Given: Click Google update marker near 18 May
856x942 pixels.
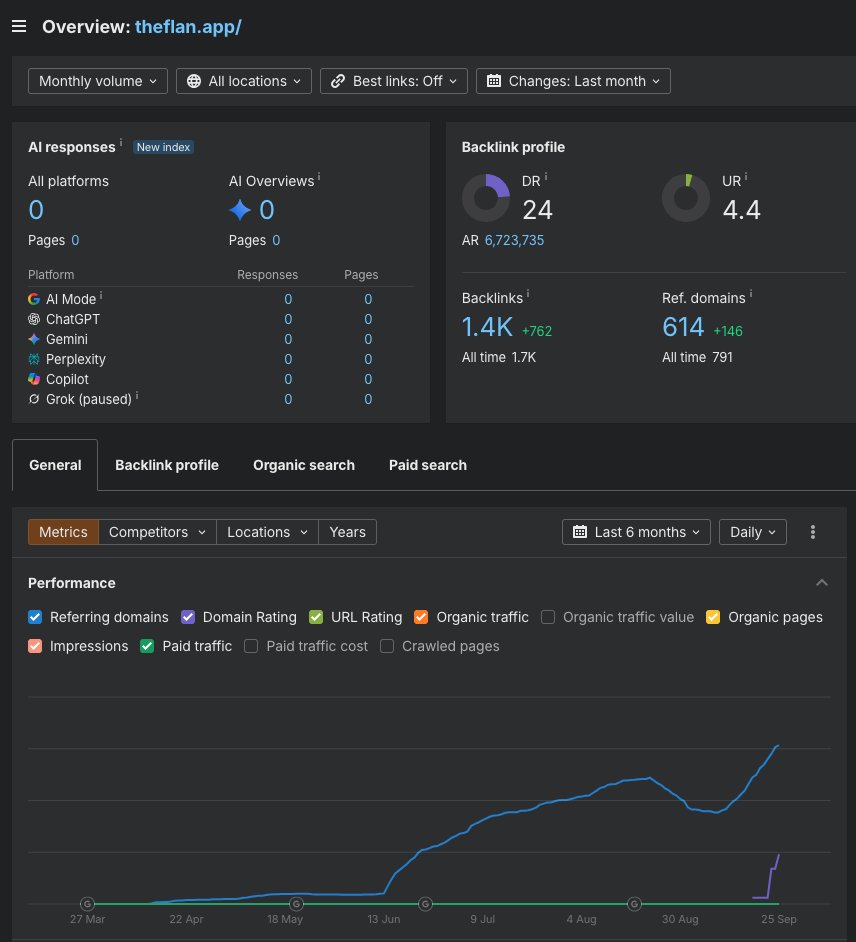Looking at the screenshot, I should (296, 904).
